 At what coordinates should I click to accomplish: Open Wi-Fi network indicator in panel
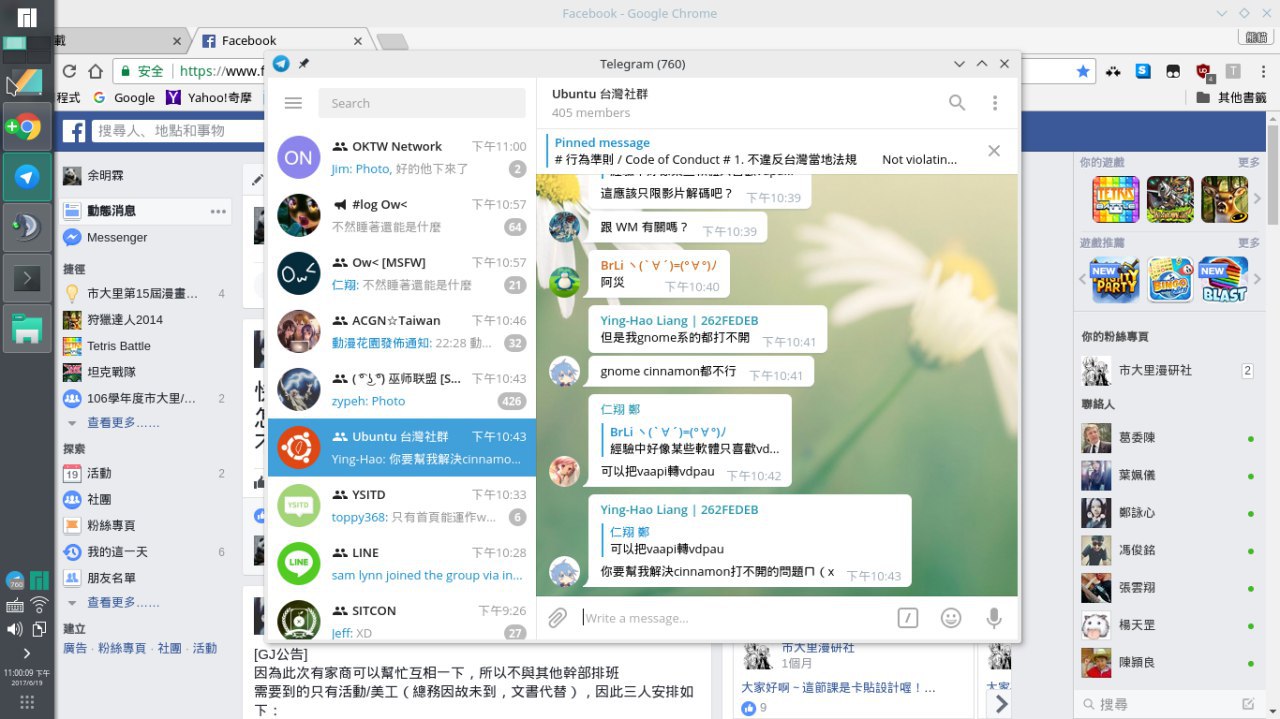pyautogui.click(x=39, y=604)
